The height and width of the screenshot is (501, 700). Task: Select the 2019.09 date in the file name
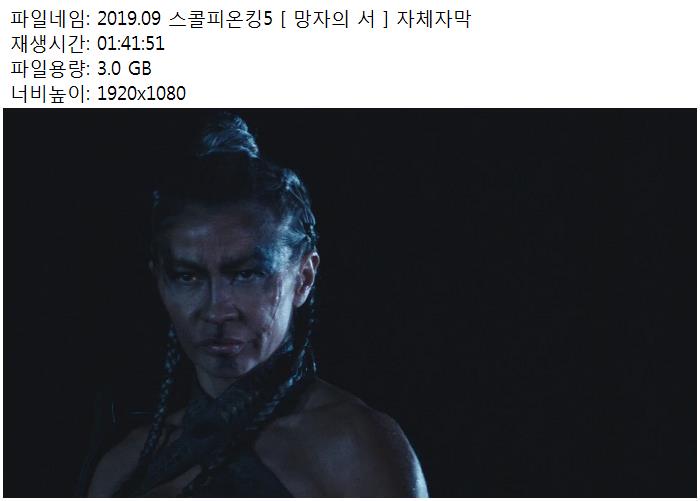click(129, 19)
